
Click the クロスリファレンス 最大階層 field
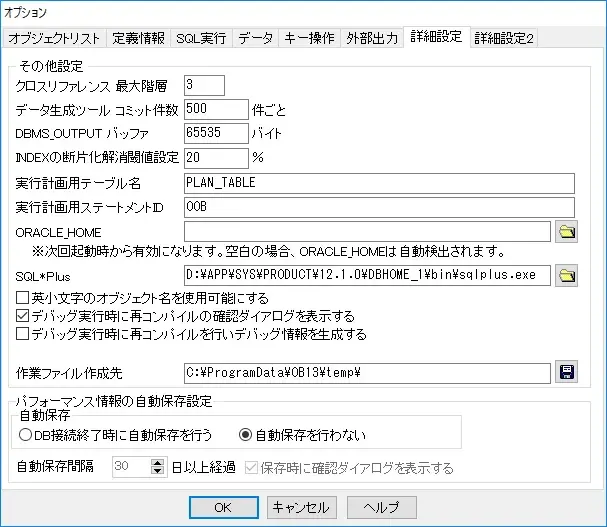pyautogui.click(x=205, y=85)
